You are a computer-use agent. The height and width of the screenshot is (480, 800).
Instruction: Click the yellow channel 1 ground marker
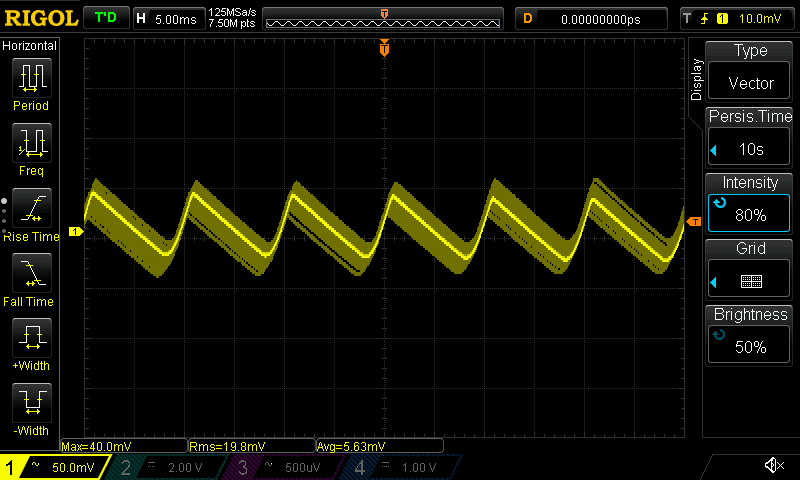76,232
